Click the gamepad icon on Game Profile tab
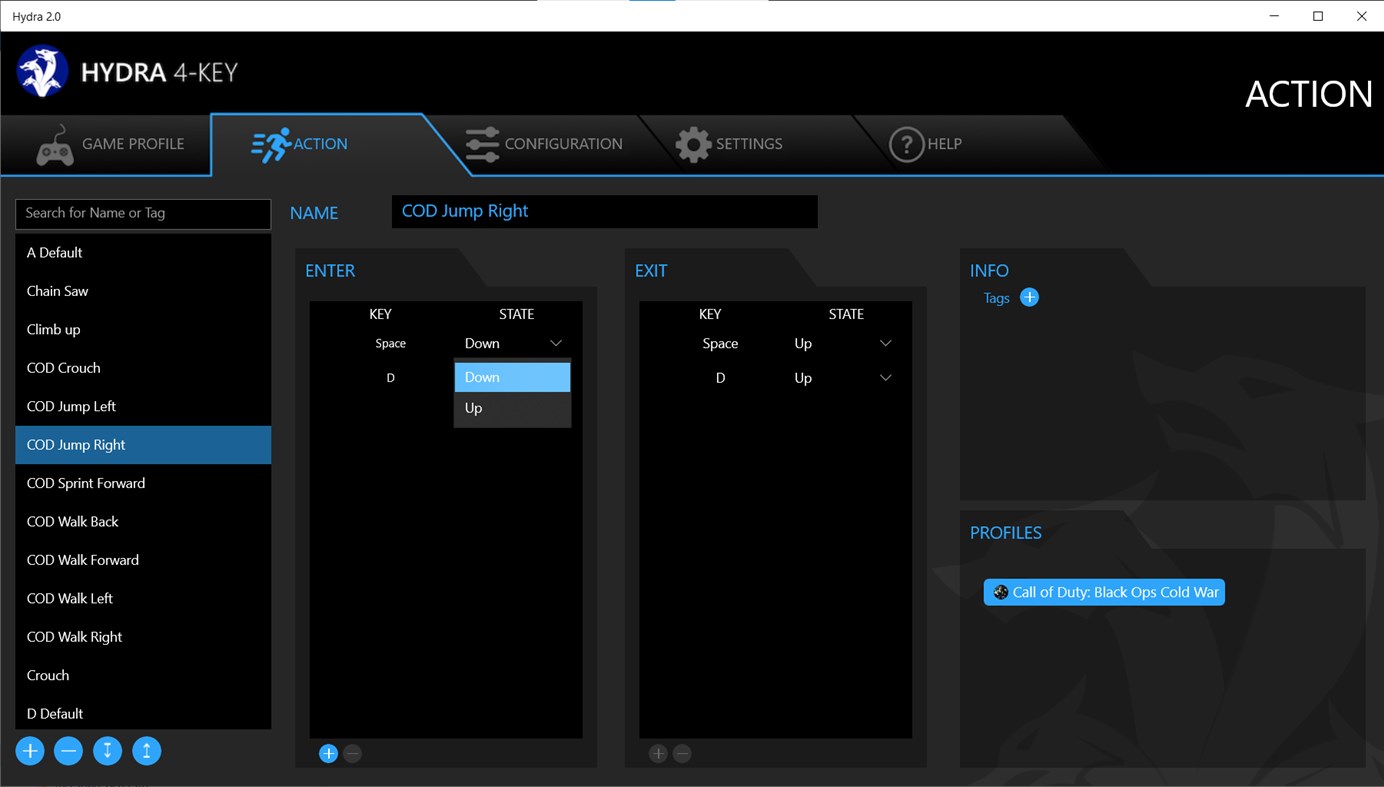This screenshot has height=787, width=1384. [55, 144]
